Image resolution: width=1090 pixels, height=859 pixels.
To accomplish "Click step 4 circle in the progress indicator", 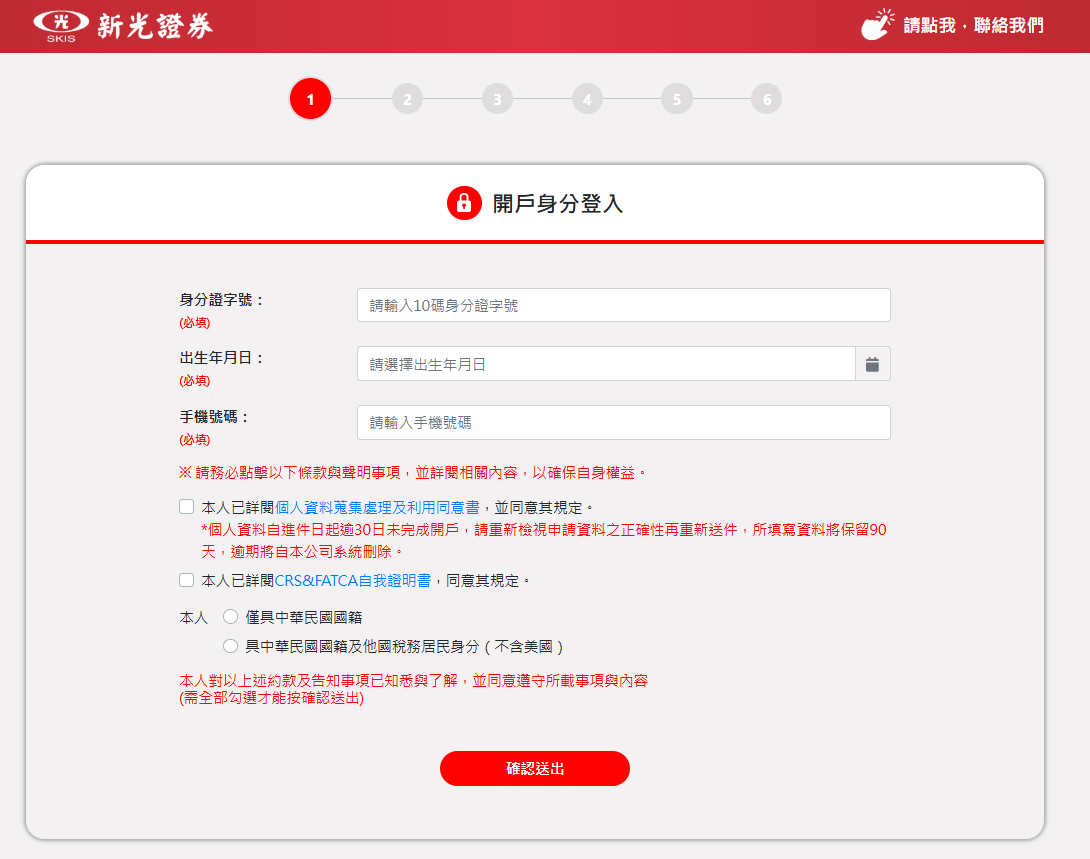I will 587,99.
